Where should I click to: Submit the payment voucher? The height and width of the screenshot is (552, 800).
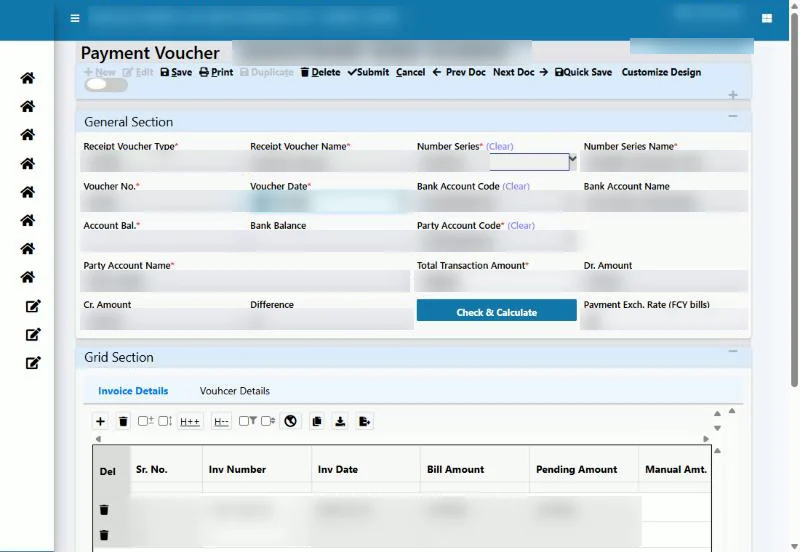(368, 72)
